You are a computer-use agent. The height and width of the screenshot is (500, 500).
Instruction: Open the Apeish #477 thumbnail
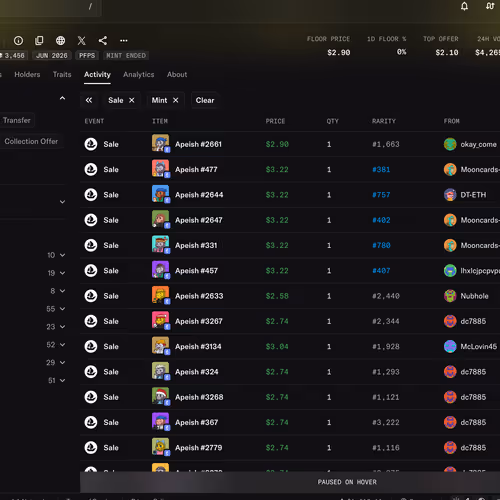(x=160, y=168)
